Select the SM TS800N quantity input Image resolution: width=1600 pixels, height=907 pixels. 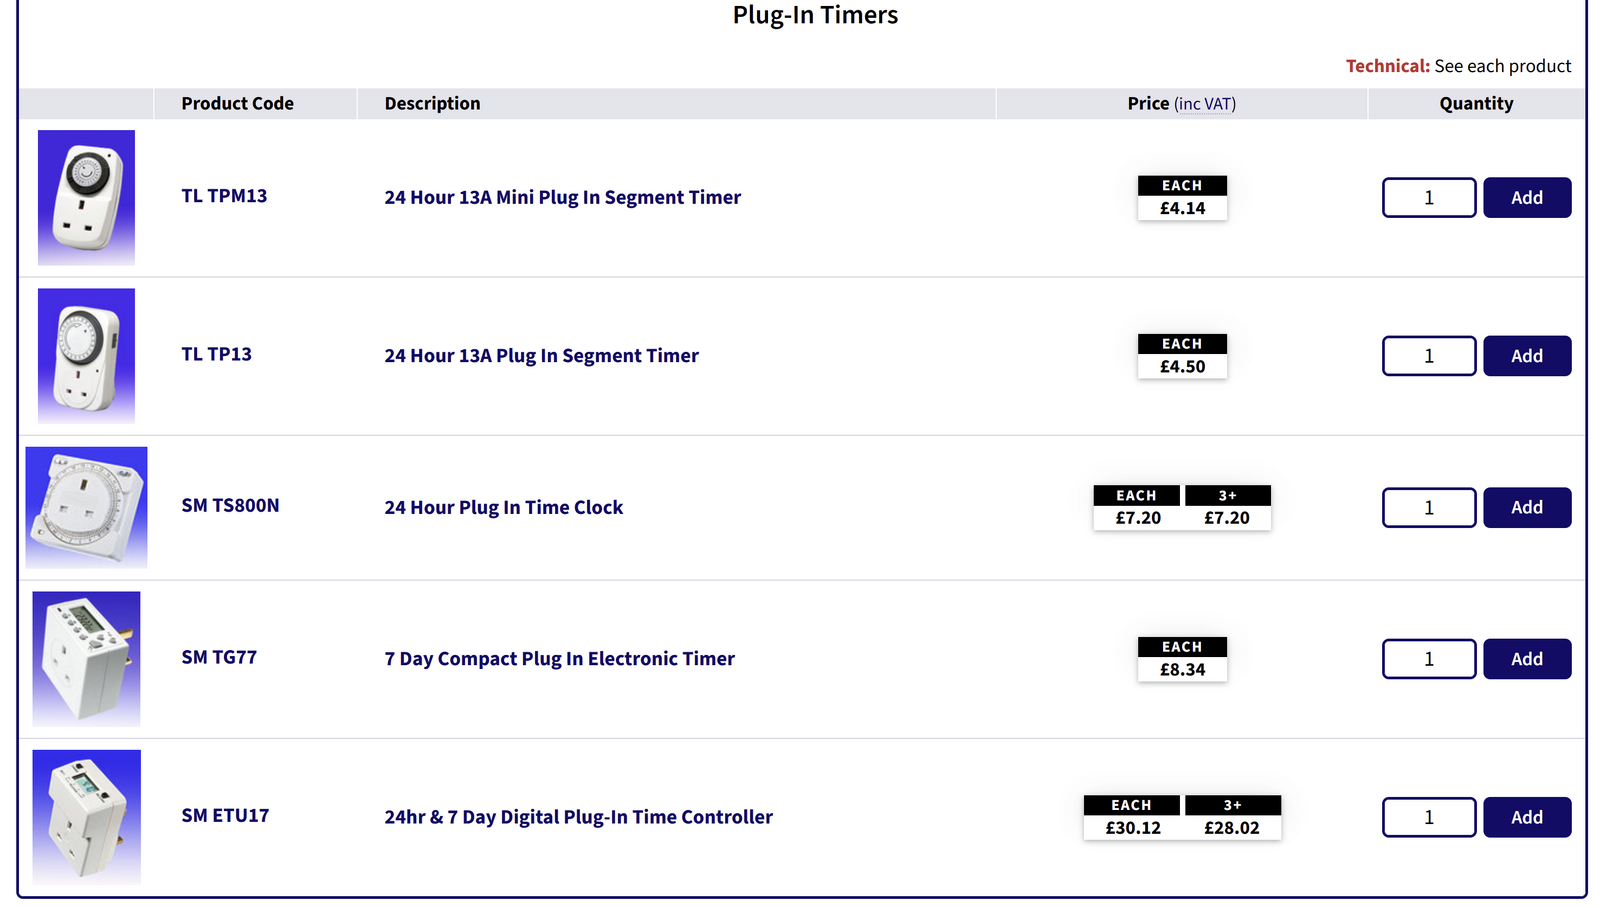pyautogui.click(x=1428, y=508)
